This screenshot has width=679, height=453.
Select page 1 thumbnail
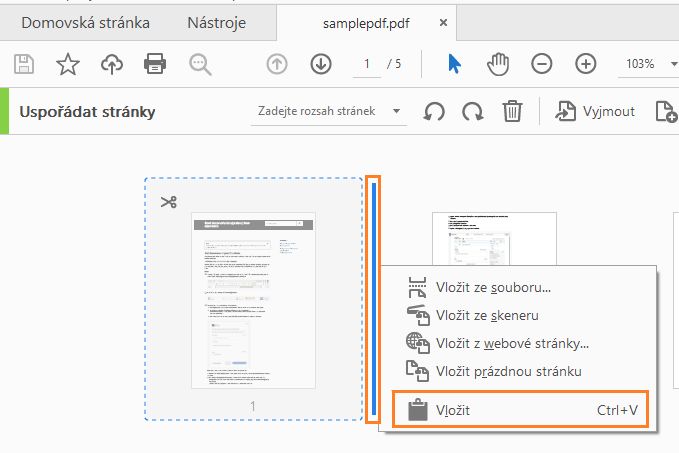coord(253,300)
